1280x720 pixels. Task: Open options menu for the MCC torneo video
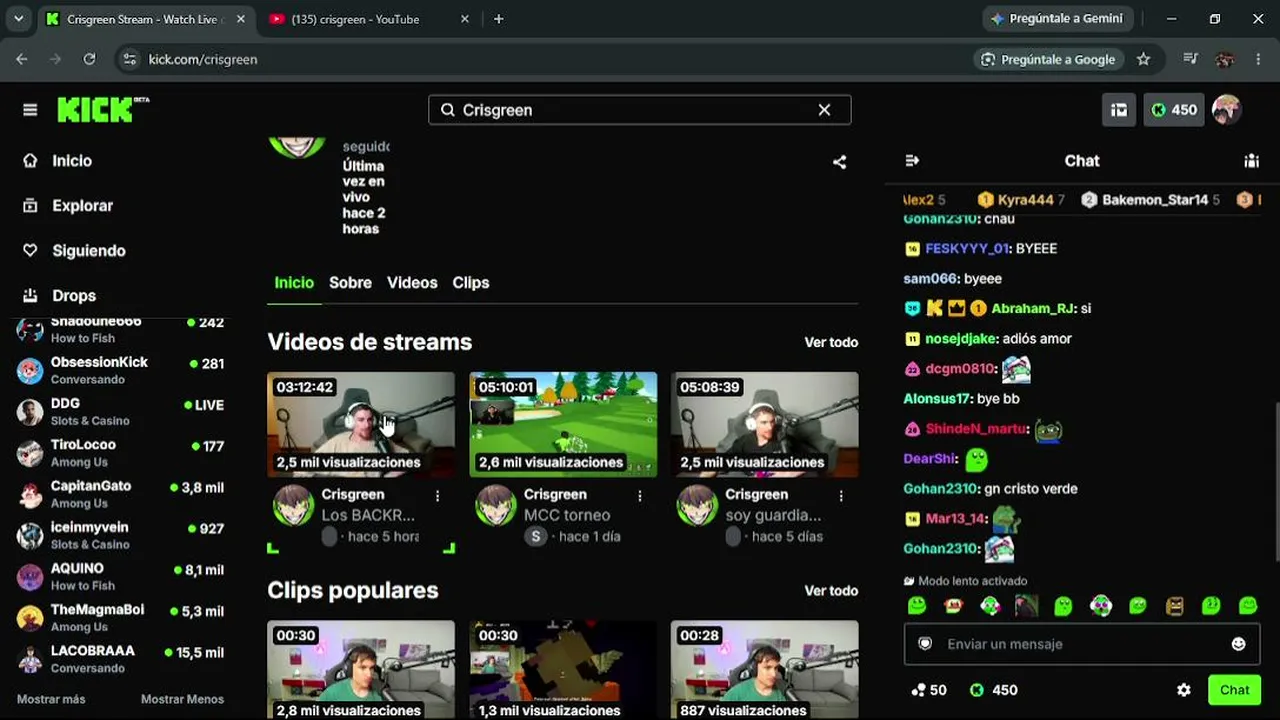(640, 495)
